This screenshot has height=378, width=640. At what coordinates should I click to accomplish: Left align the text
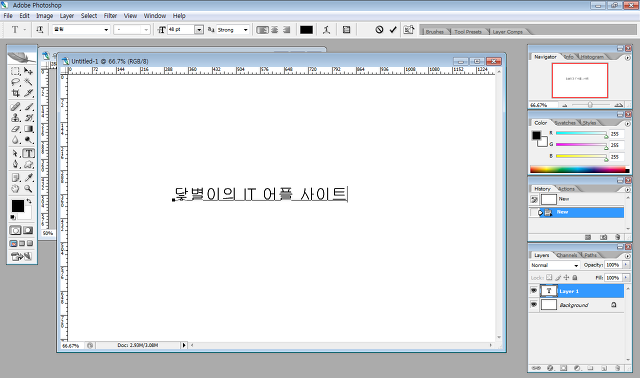pyautogui.click(x=262, y=30)
